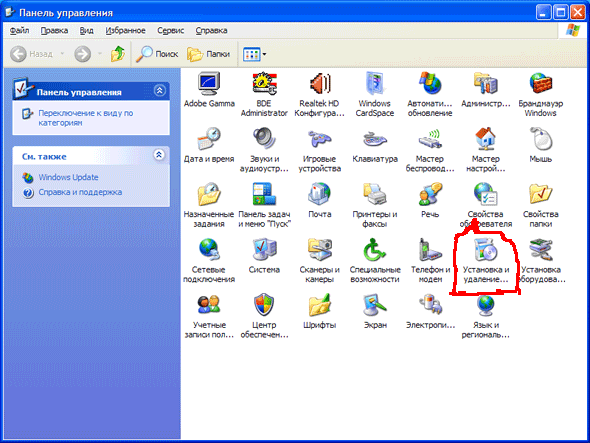The image size is (590, 443).
Task: Toggle the Папки toolbar button
Action: click(x=209, y=54)
